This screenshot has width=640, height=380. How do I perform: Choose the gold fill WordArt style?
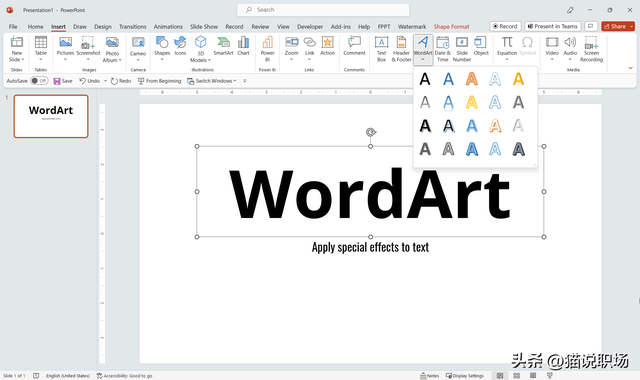518,79
